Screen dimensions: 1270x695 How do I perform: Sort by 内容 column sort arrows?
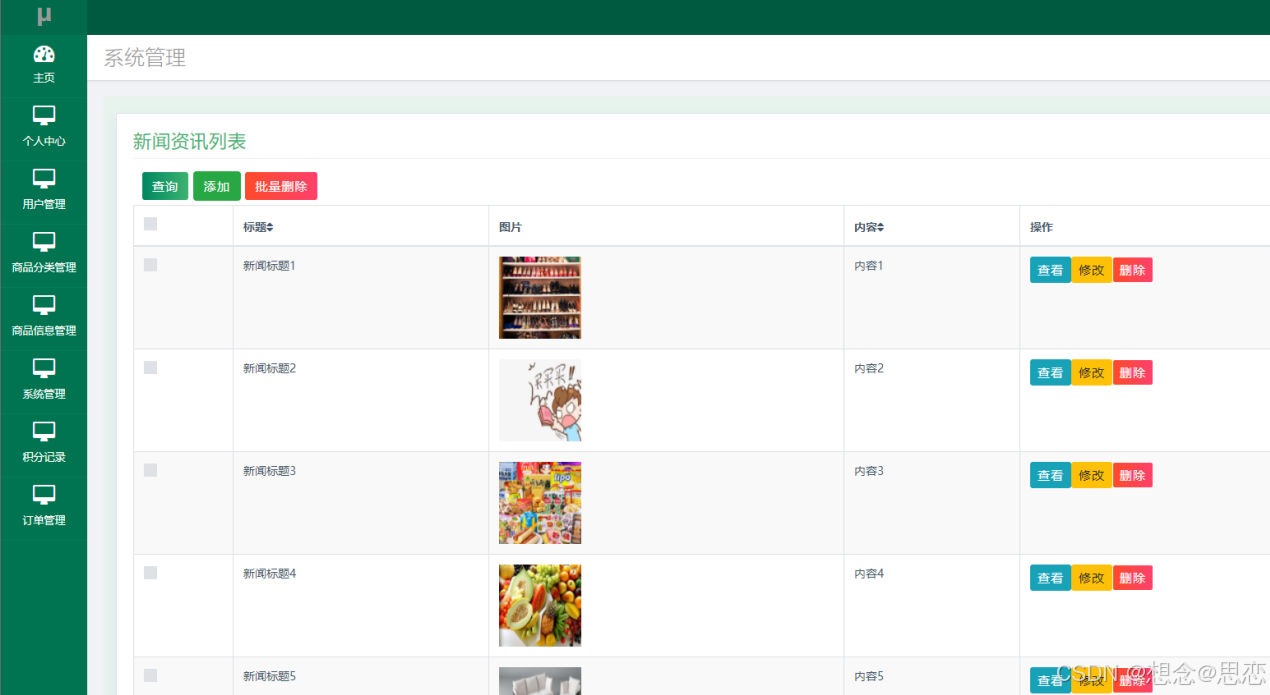tap(881, 228)
